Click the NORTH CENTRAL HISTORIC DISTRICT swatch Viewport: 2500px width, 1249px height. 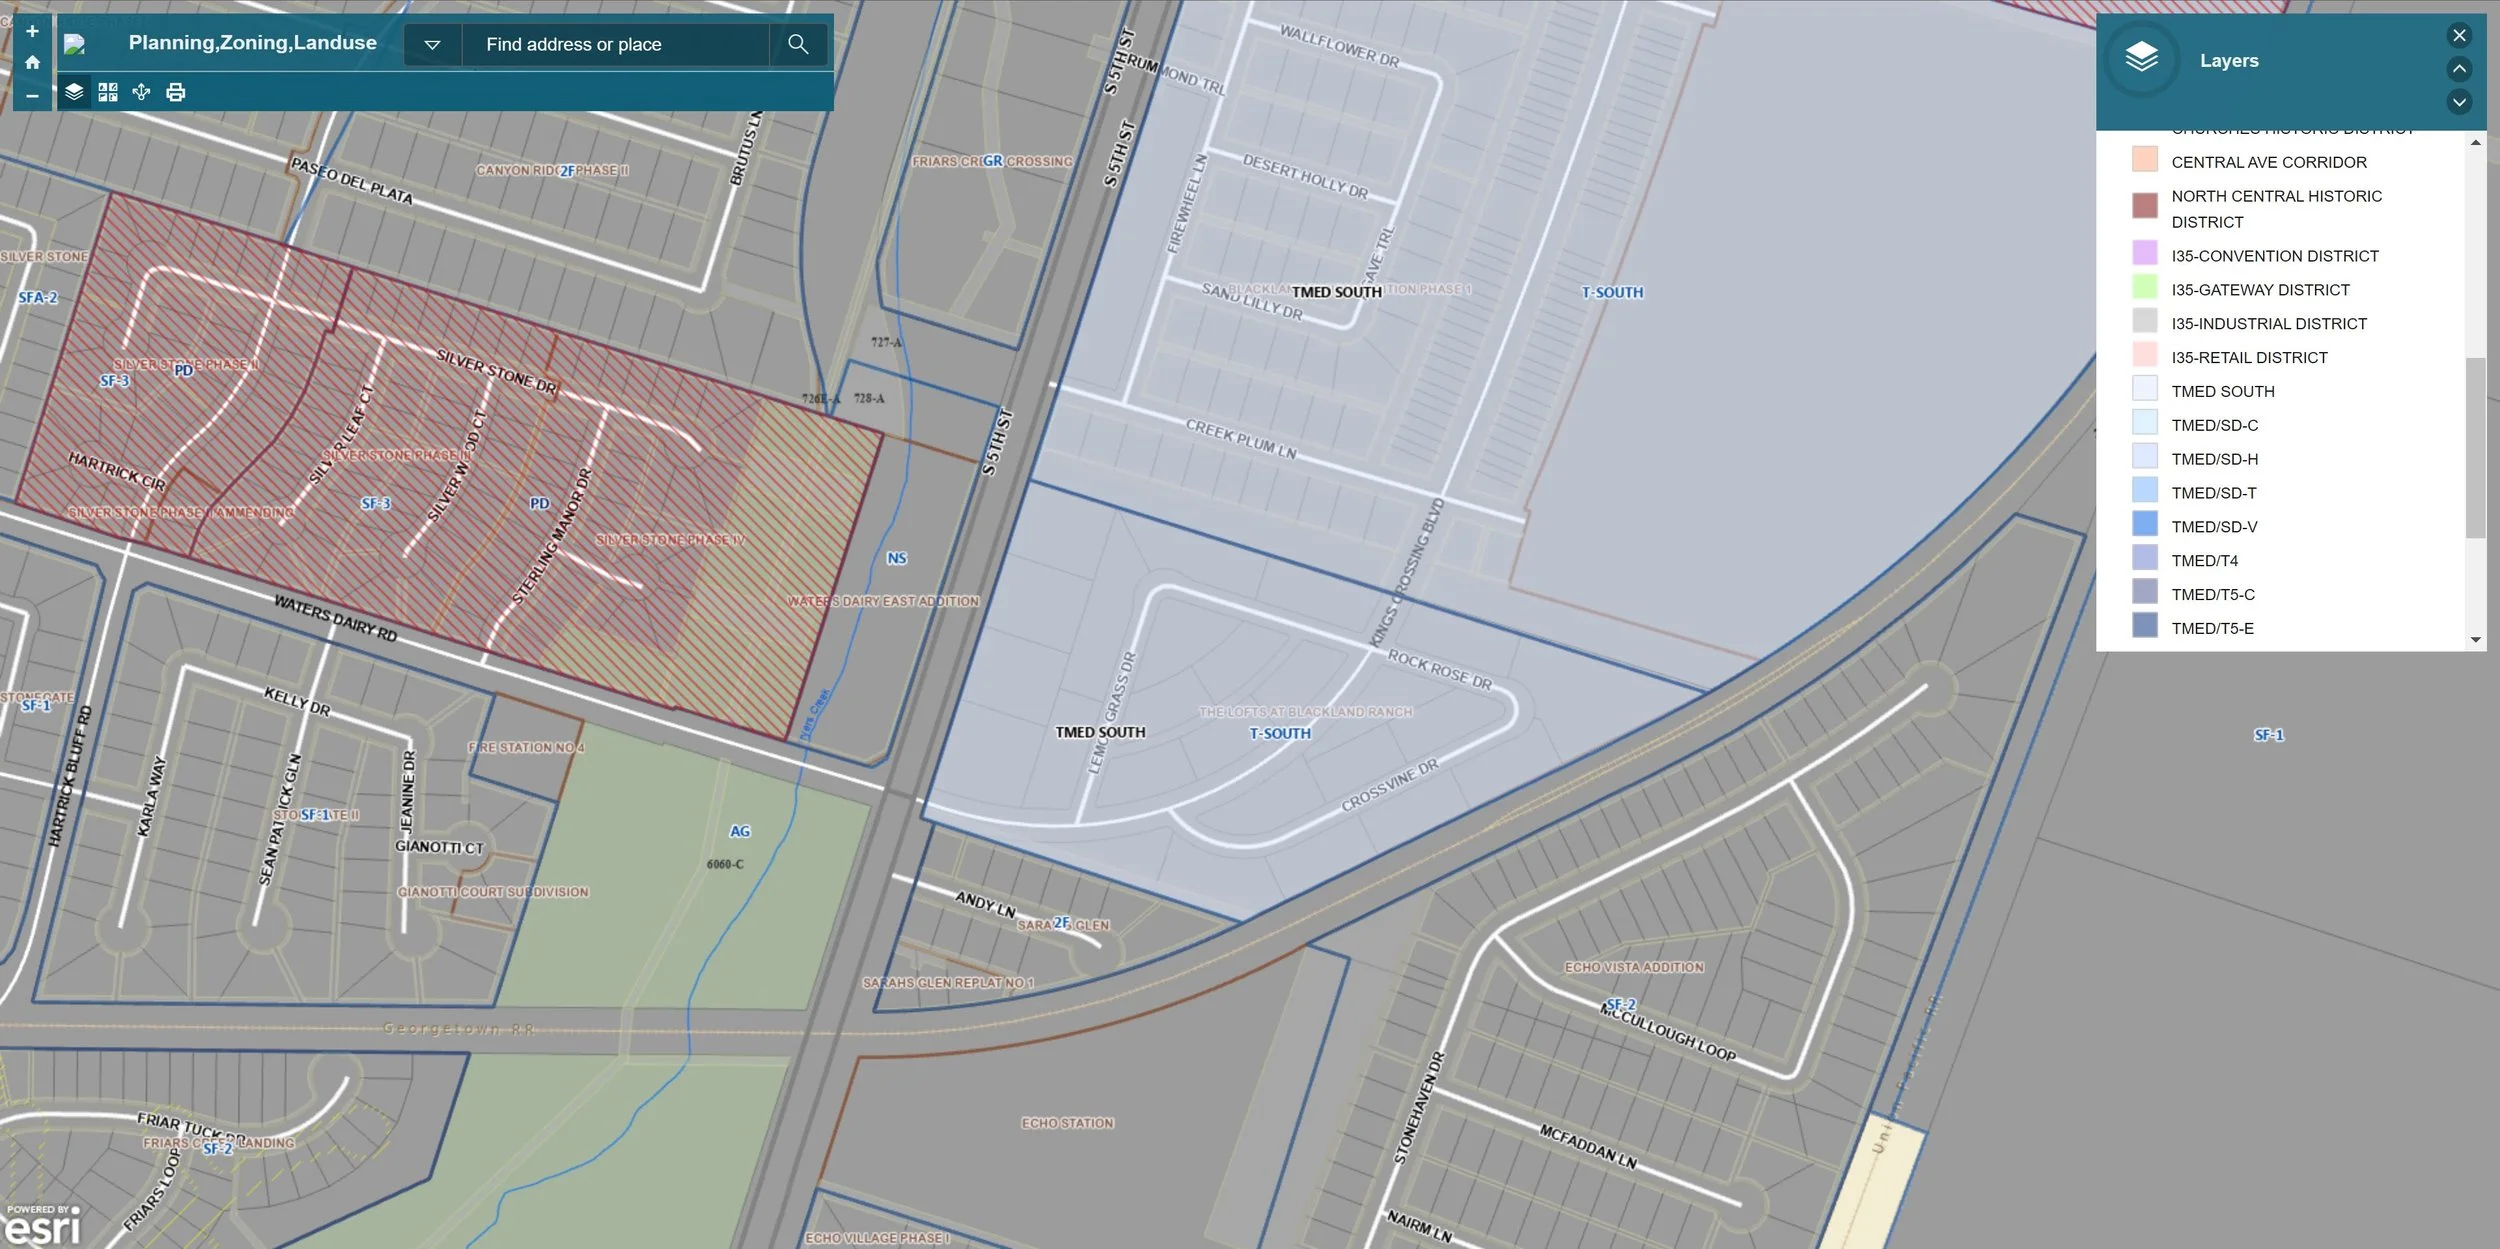[2144, 206]
